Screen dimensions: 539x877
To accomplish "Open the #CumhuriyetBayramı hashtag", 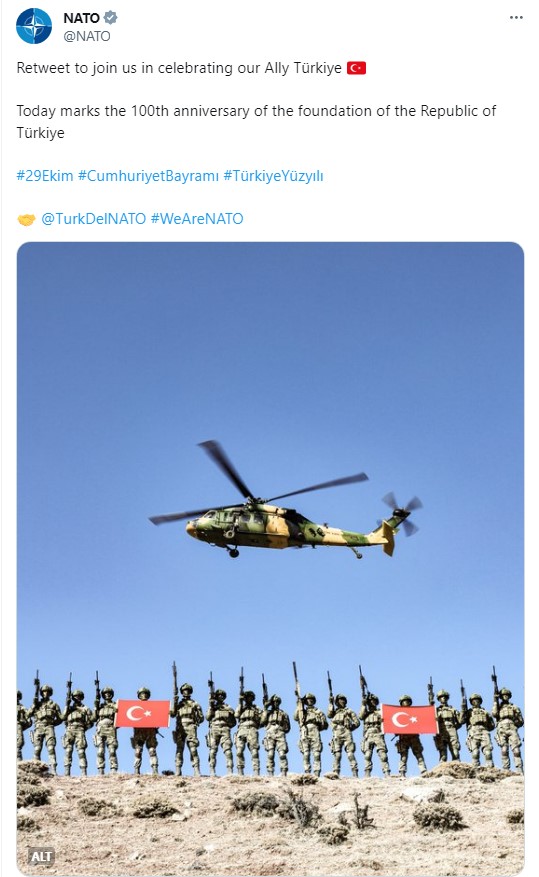I will tap(148, 176).
